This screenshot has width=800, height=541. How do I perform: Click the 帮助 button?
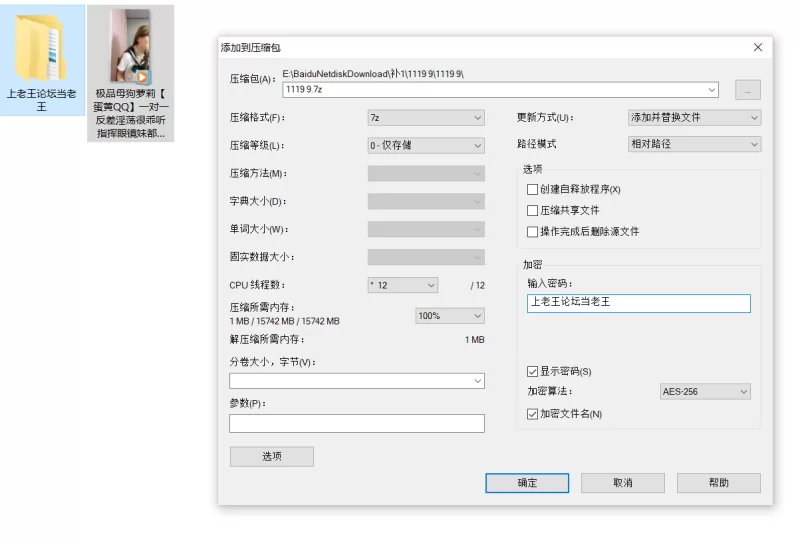719,483
